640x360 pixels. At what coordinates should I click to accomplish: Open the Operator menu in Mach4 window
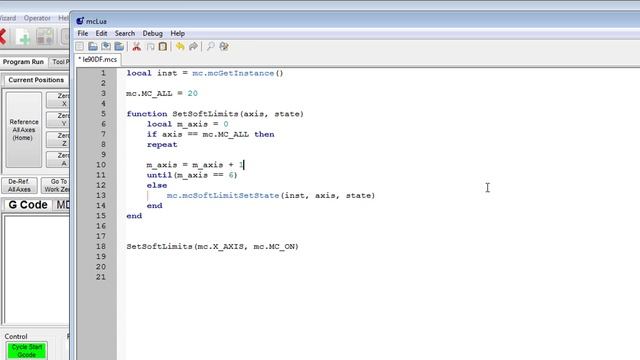(x=37, y=18)
